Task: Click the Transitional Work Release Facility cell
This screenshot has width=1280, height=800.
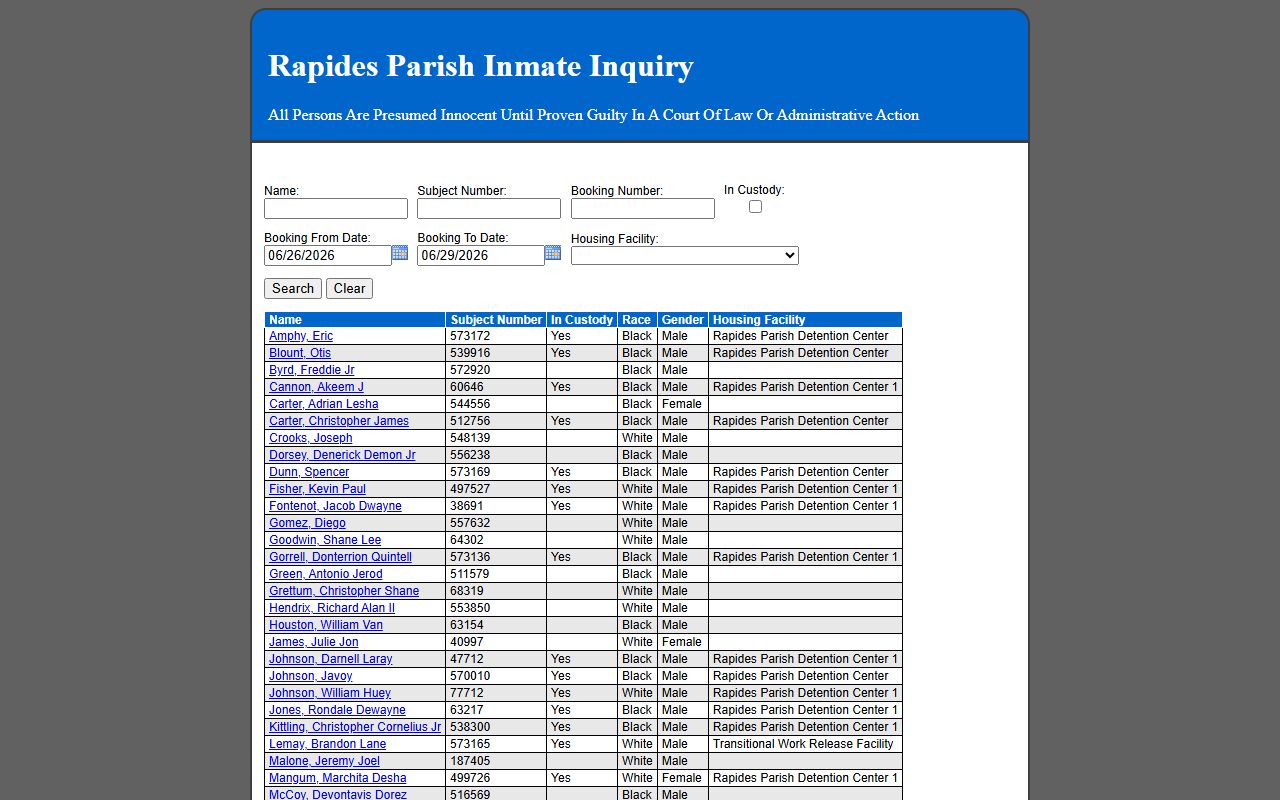Action: (805, 744)
